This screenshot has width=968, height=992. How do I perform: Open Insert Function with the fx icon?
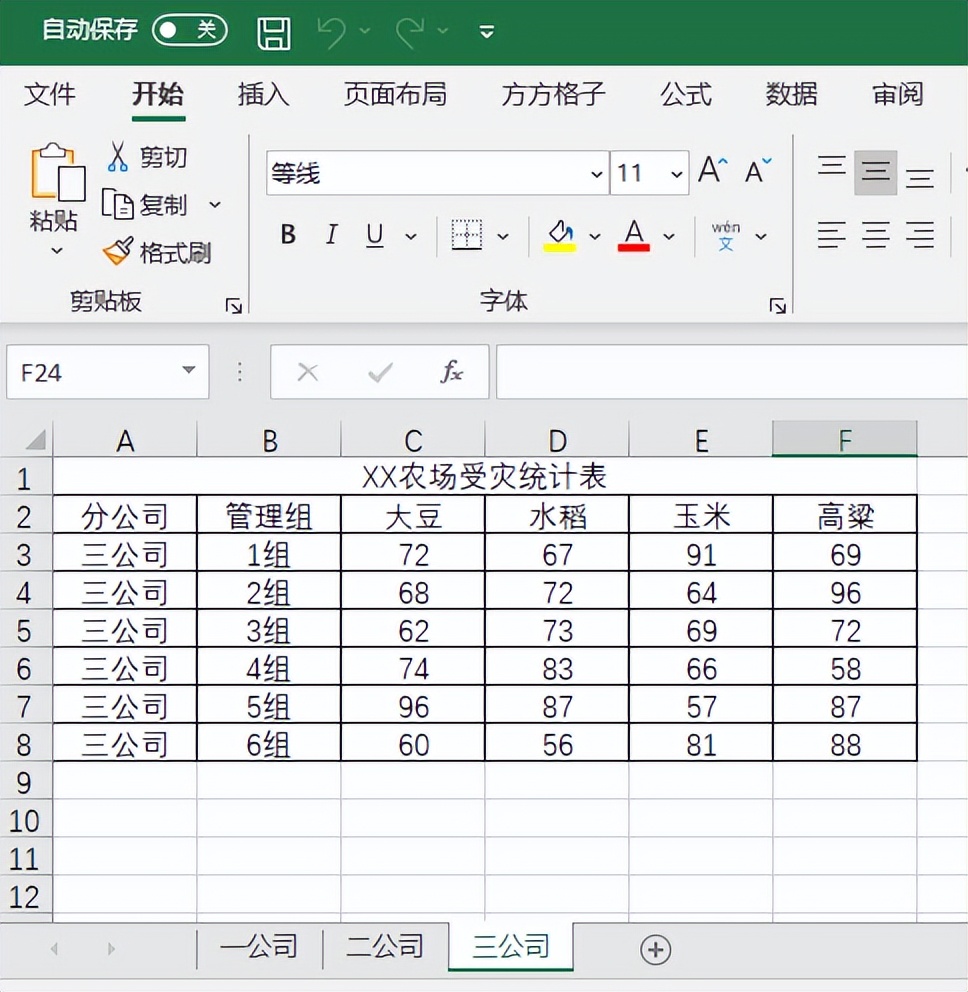452,371
